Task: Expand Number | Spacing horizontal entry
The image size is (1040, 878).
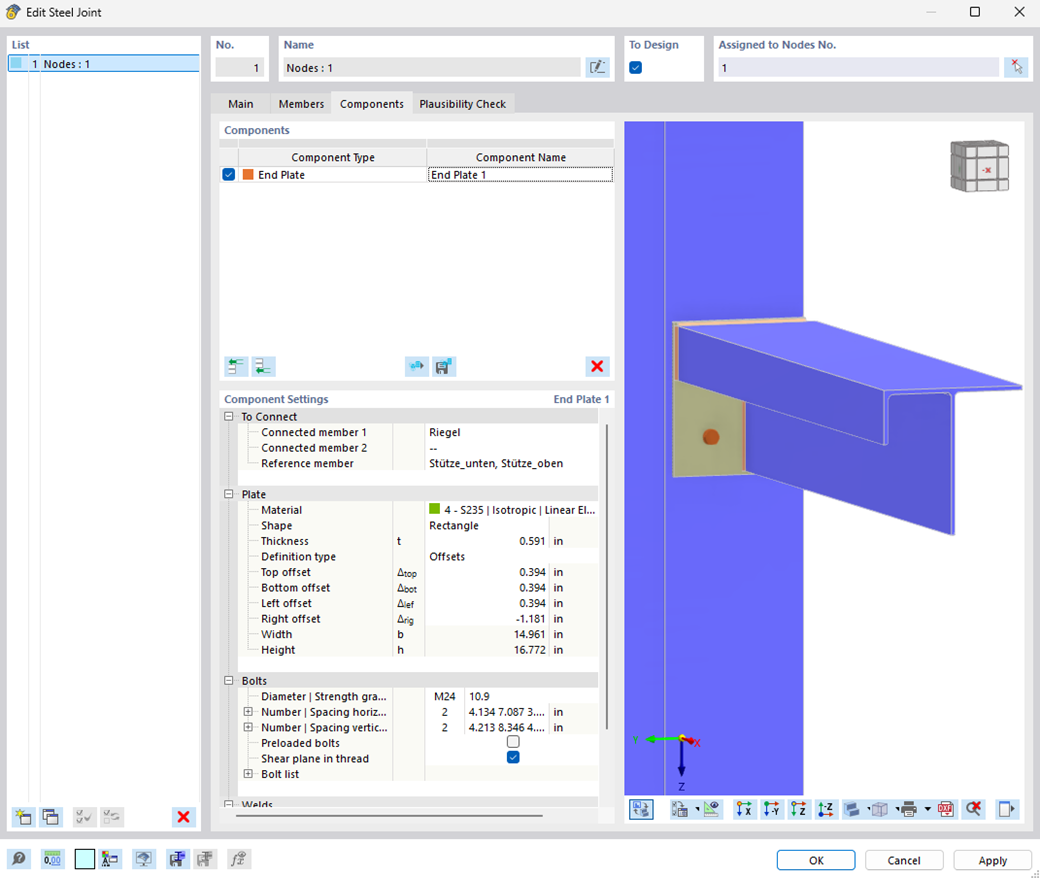Action: coord(247,711)
